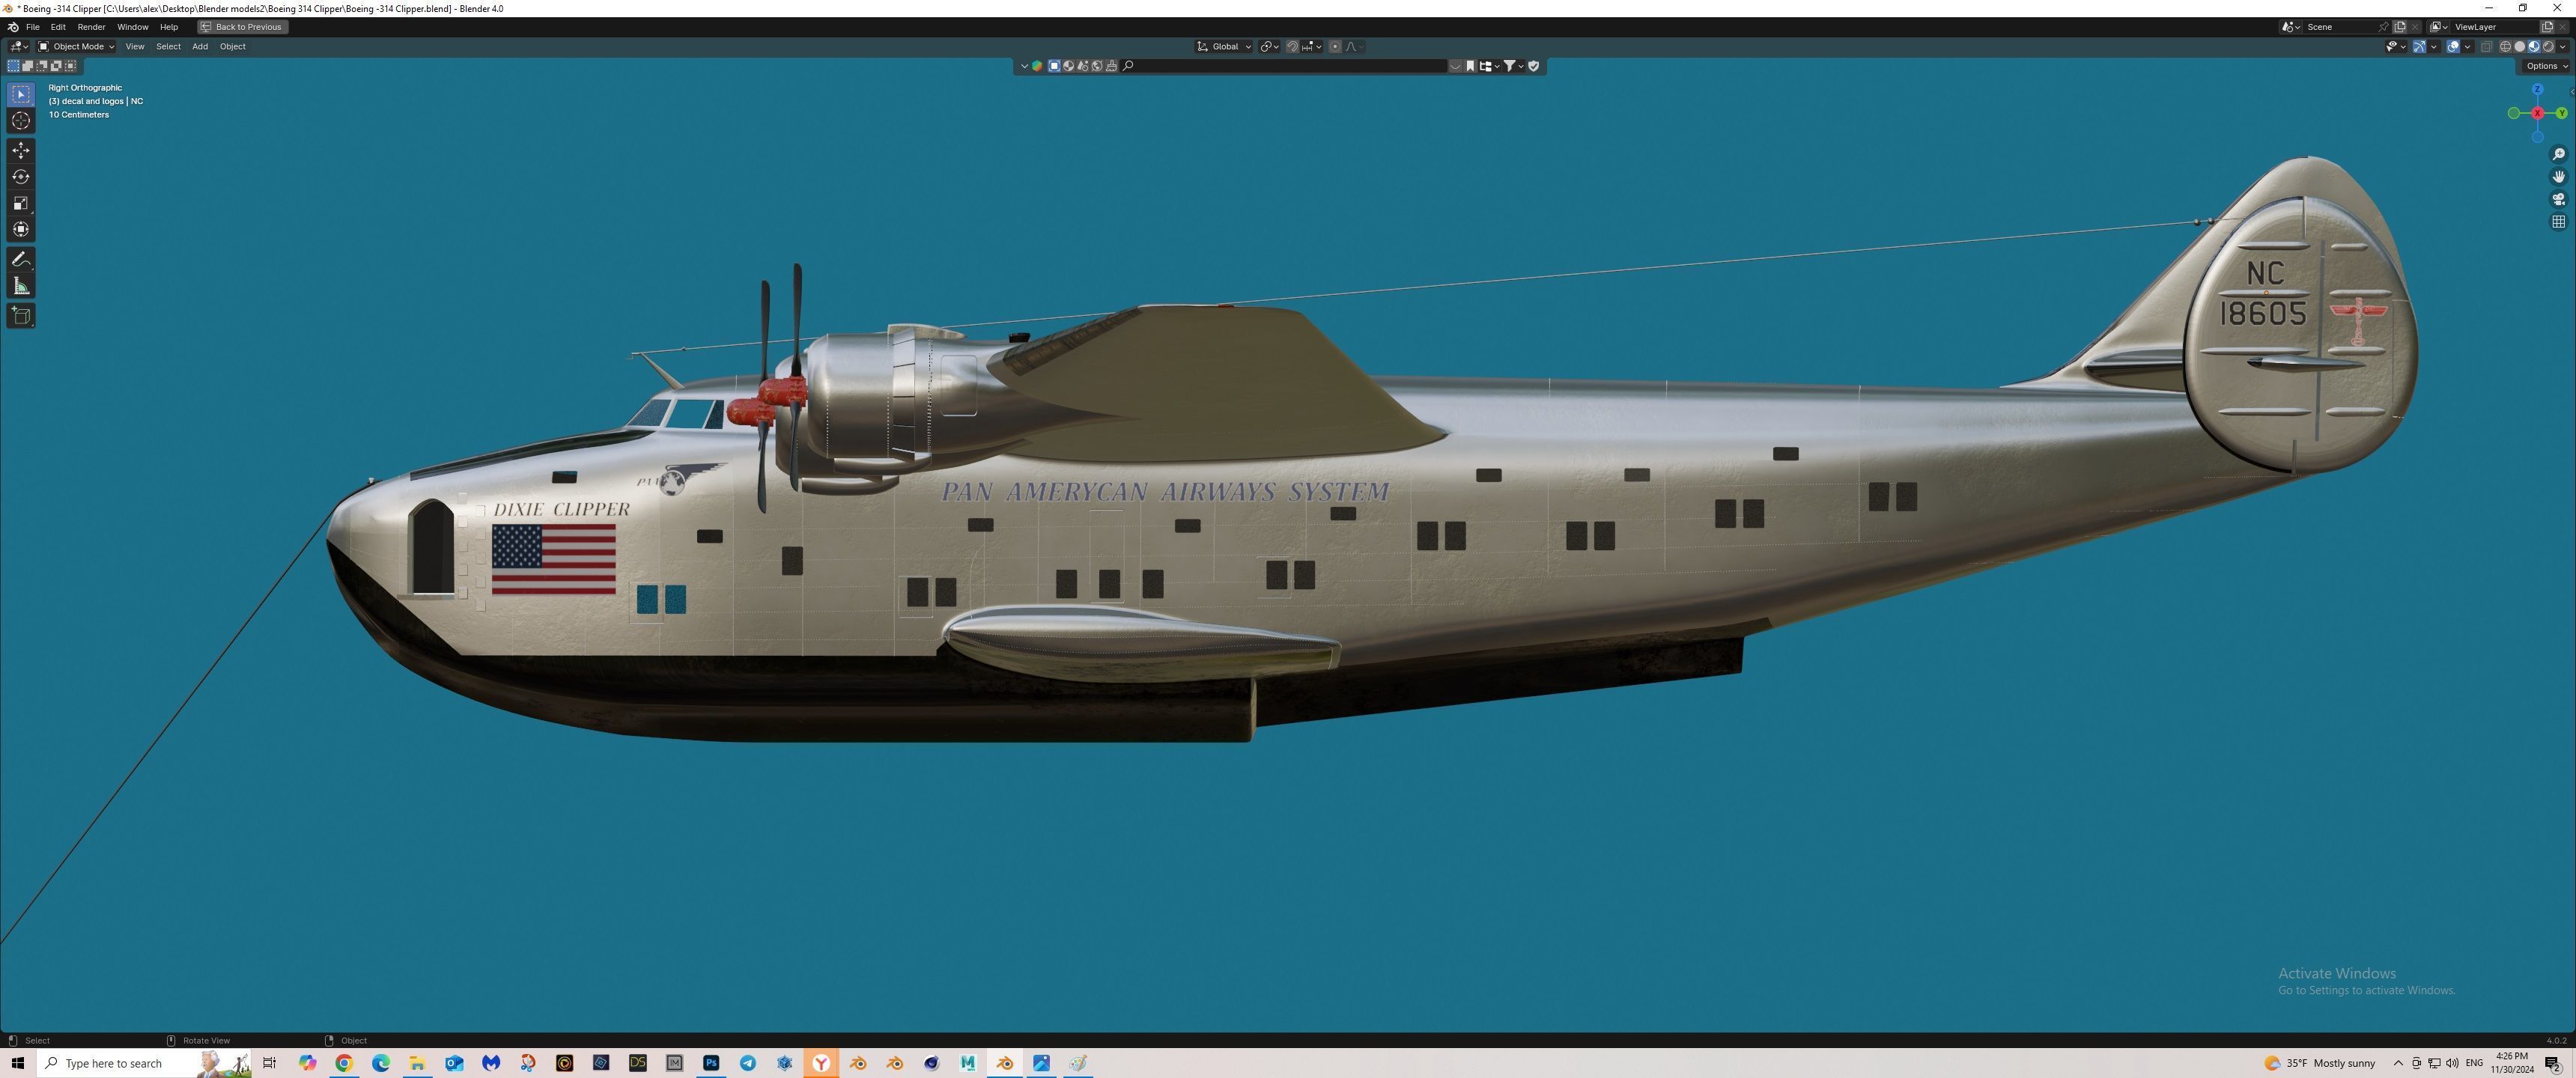
Task: Add new ViewLayer copy icon
Action: [x=2547, y=27]
